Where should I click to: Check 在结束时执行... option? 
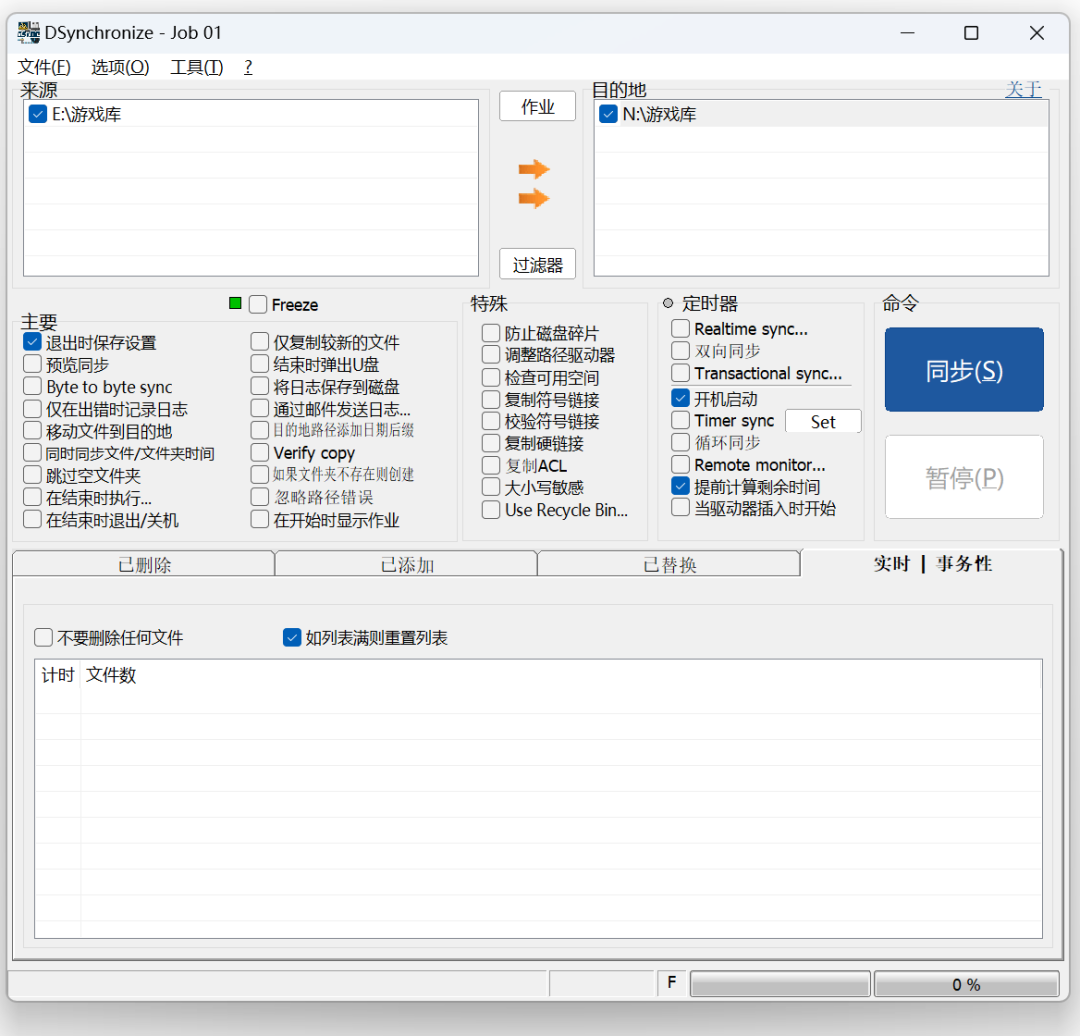pos(32,497)
